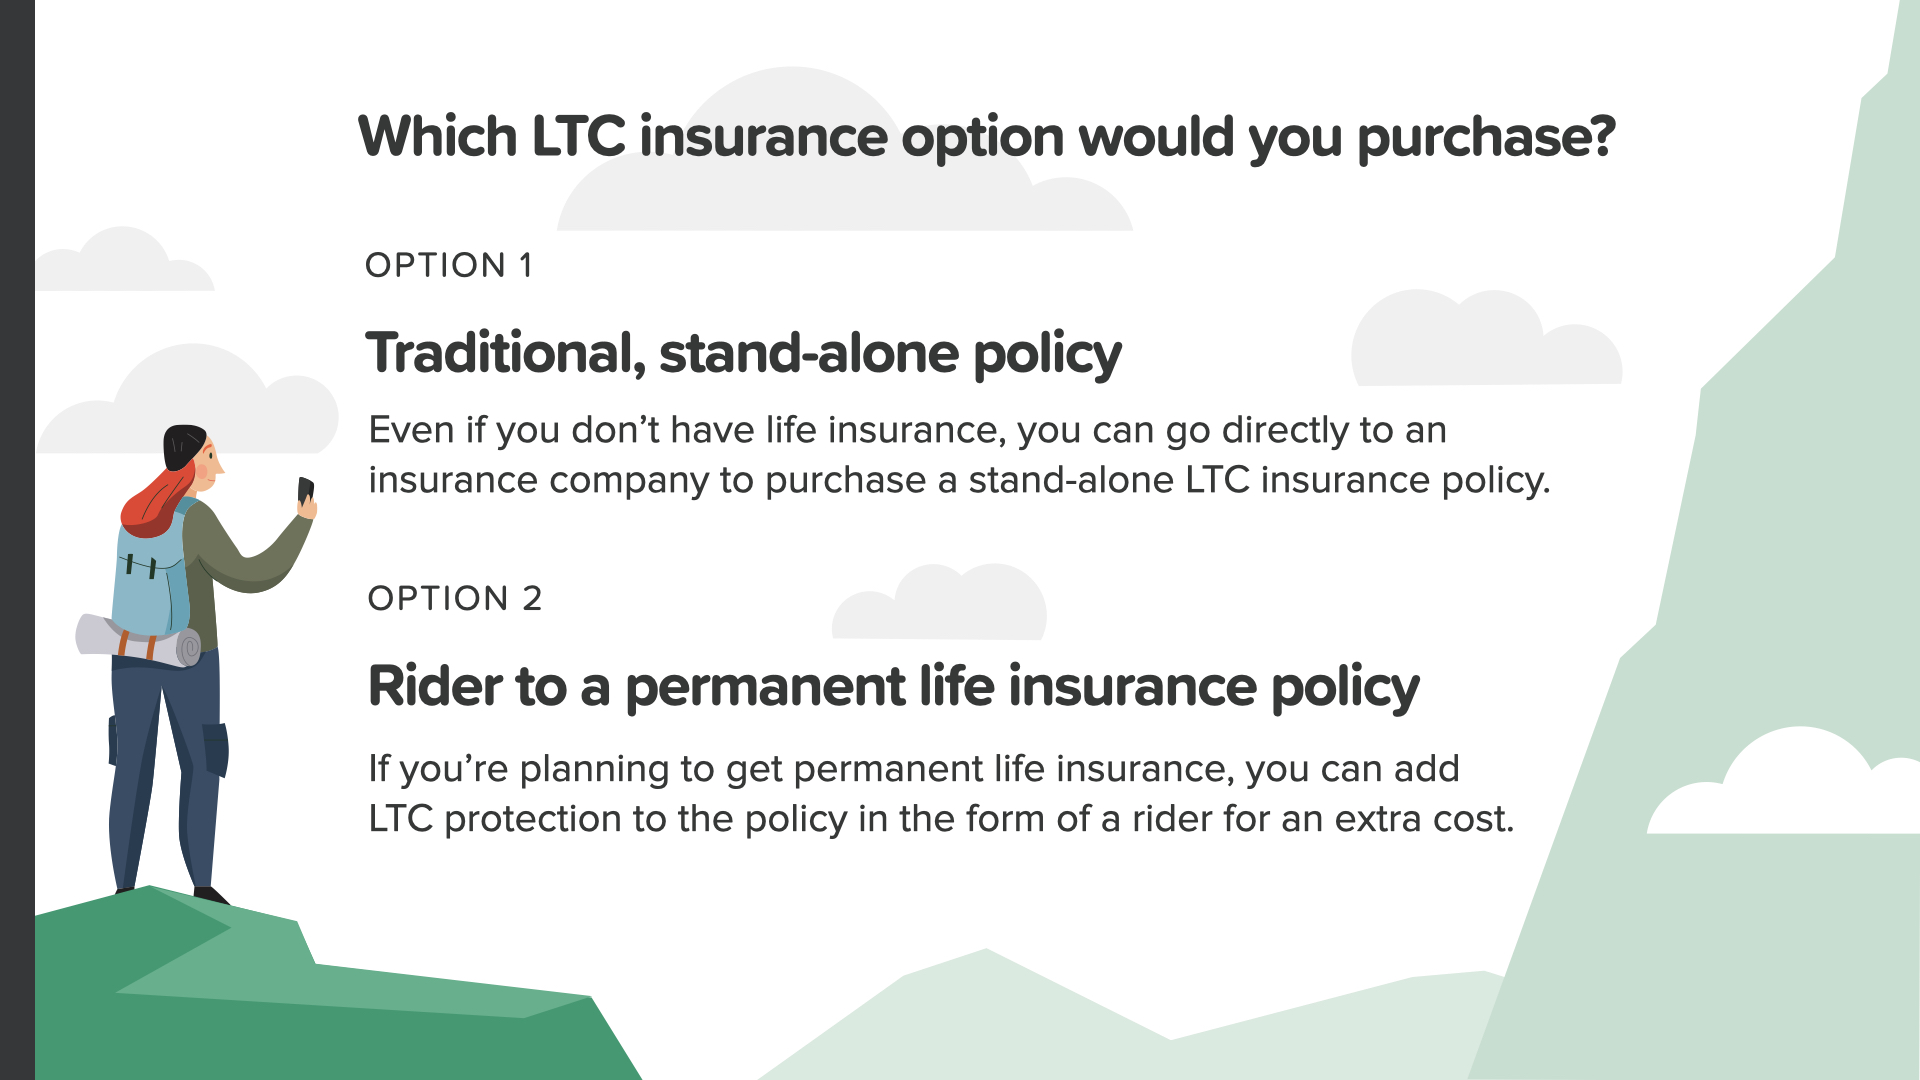Click the dark vertical bar on the left edge
This screenshot has width=1920, height=1080.
[17, 540]
